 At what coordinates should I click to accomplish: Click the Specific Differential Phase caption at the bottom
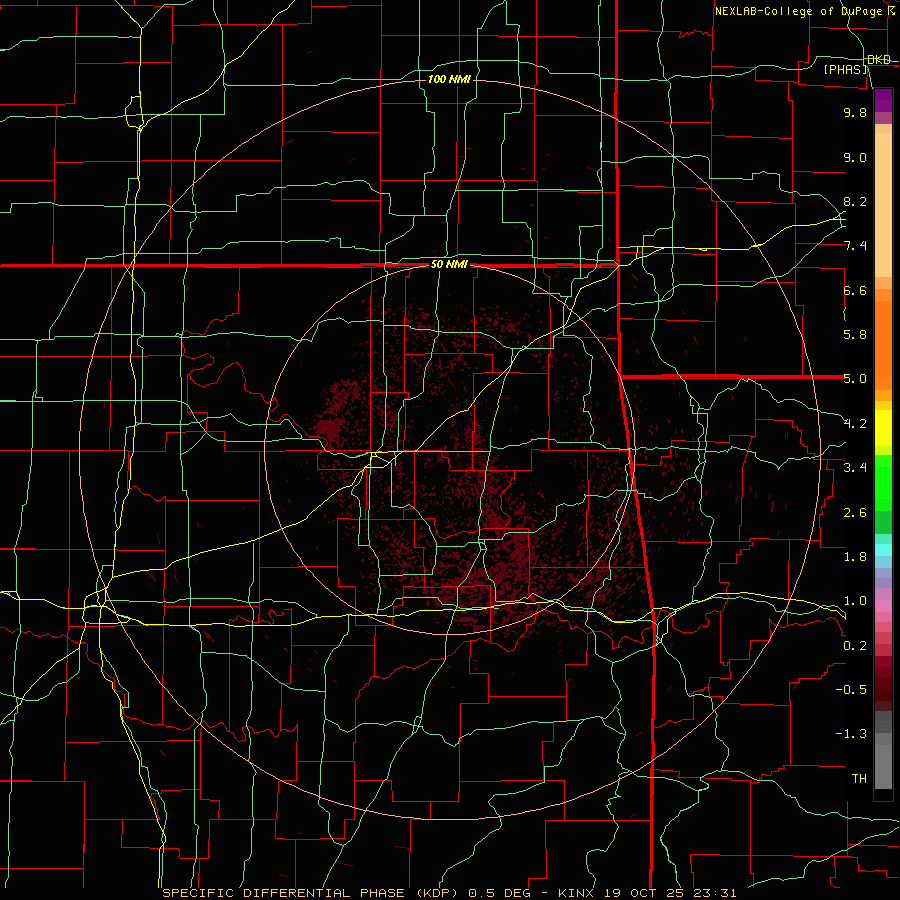point(449,893)
